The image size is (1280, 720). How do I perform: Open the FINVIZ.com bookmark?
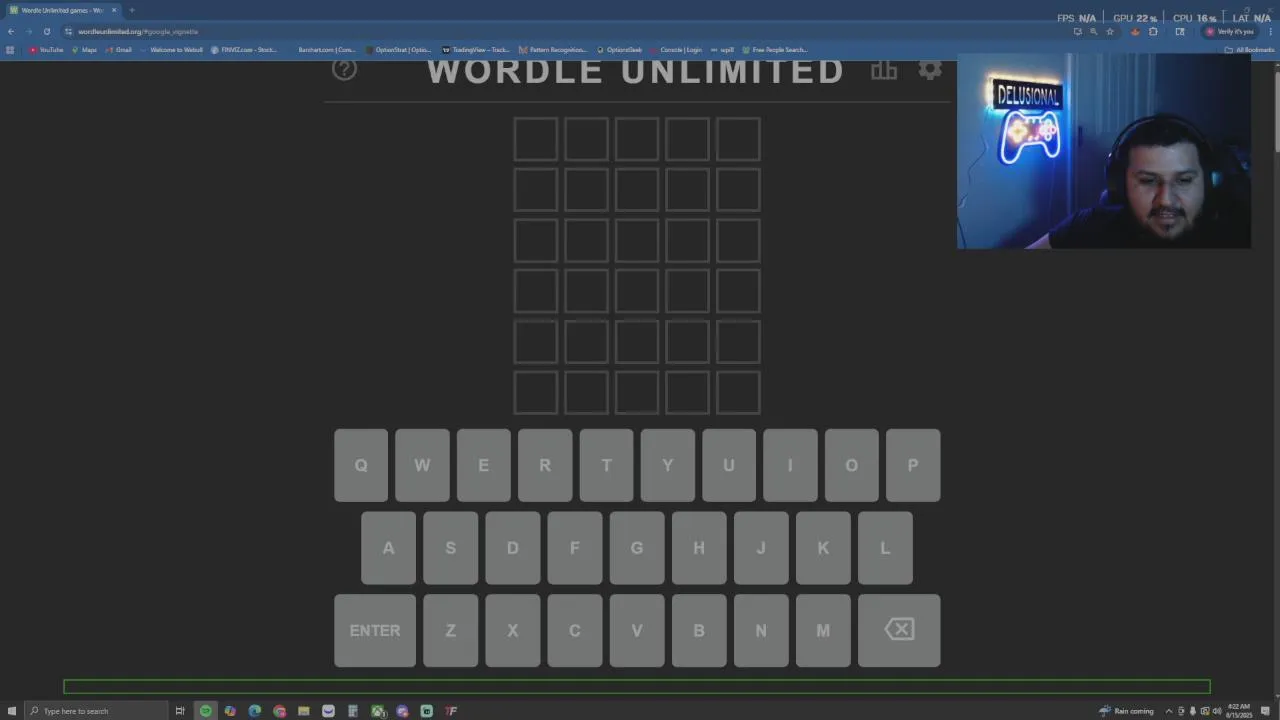(x=244, y=50)
